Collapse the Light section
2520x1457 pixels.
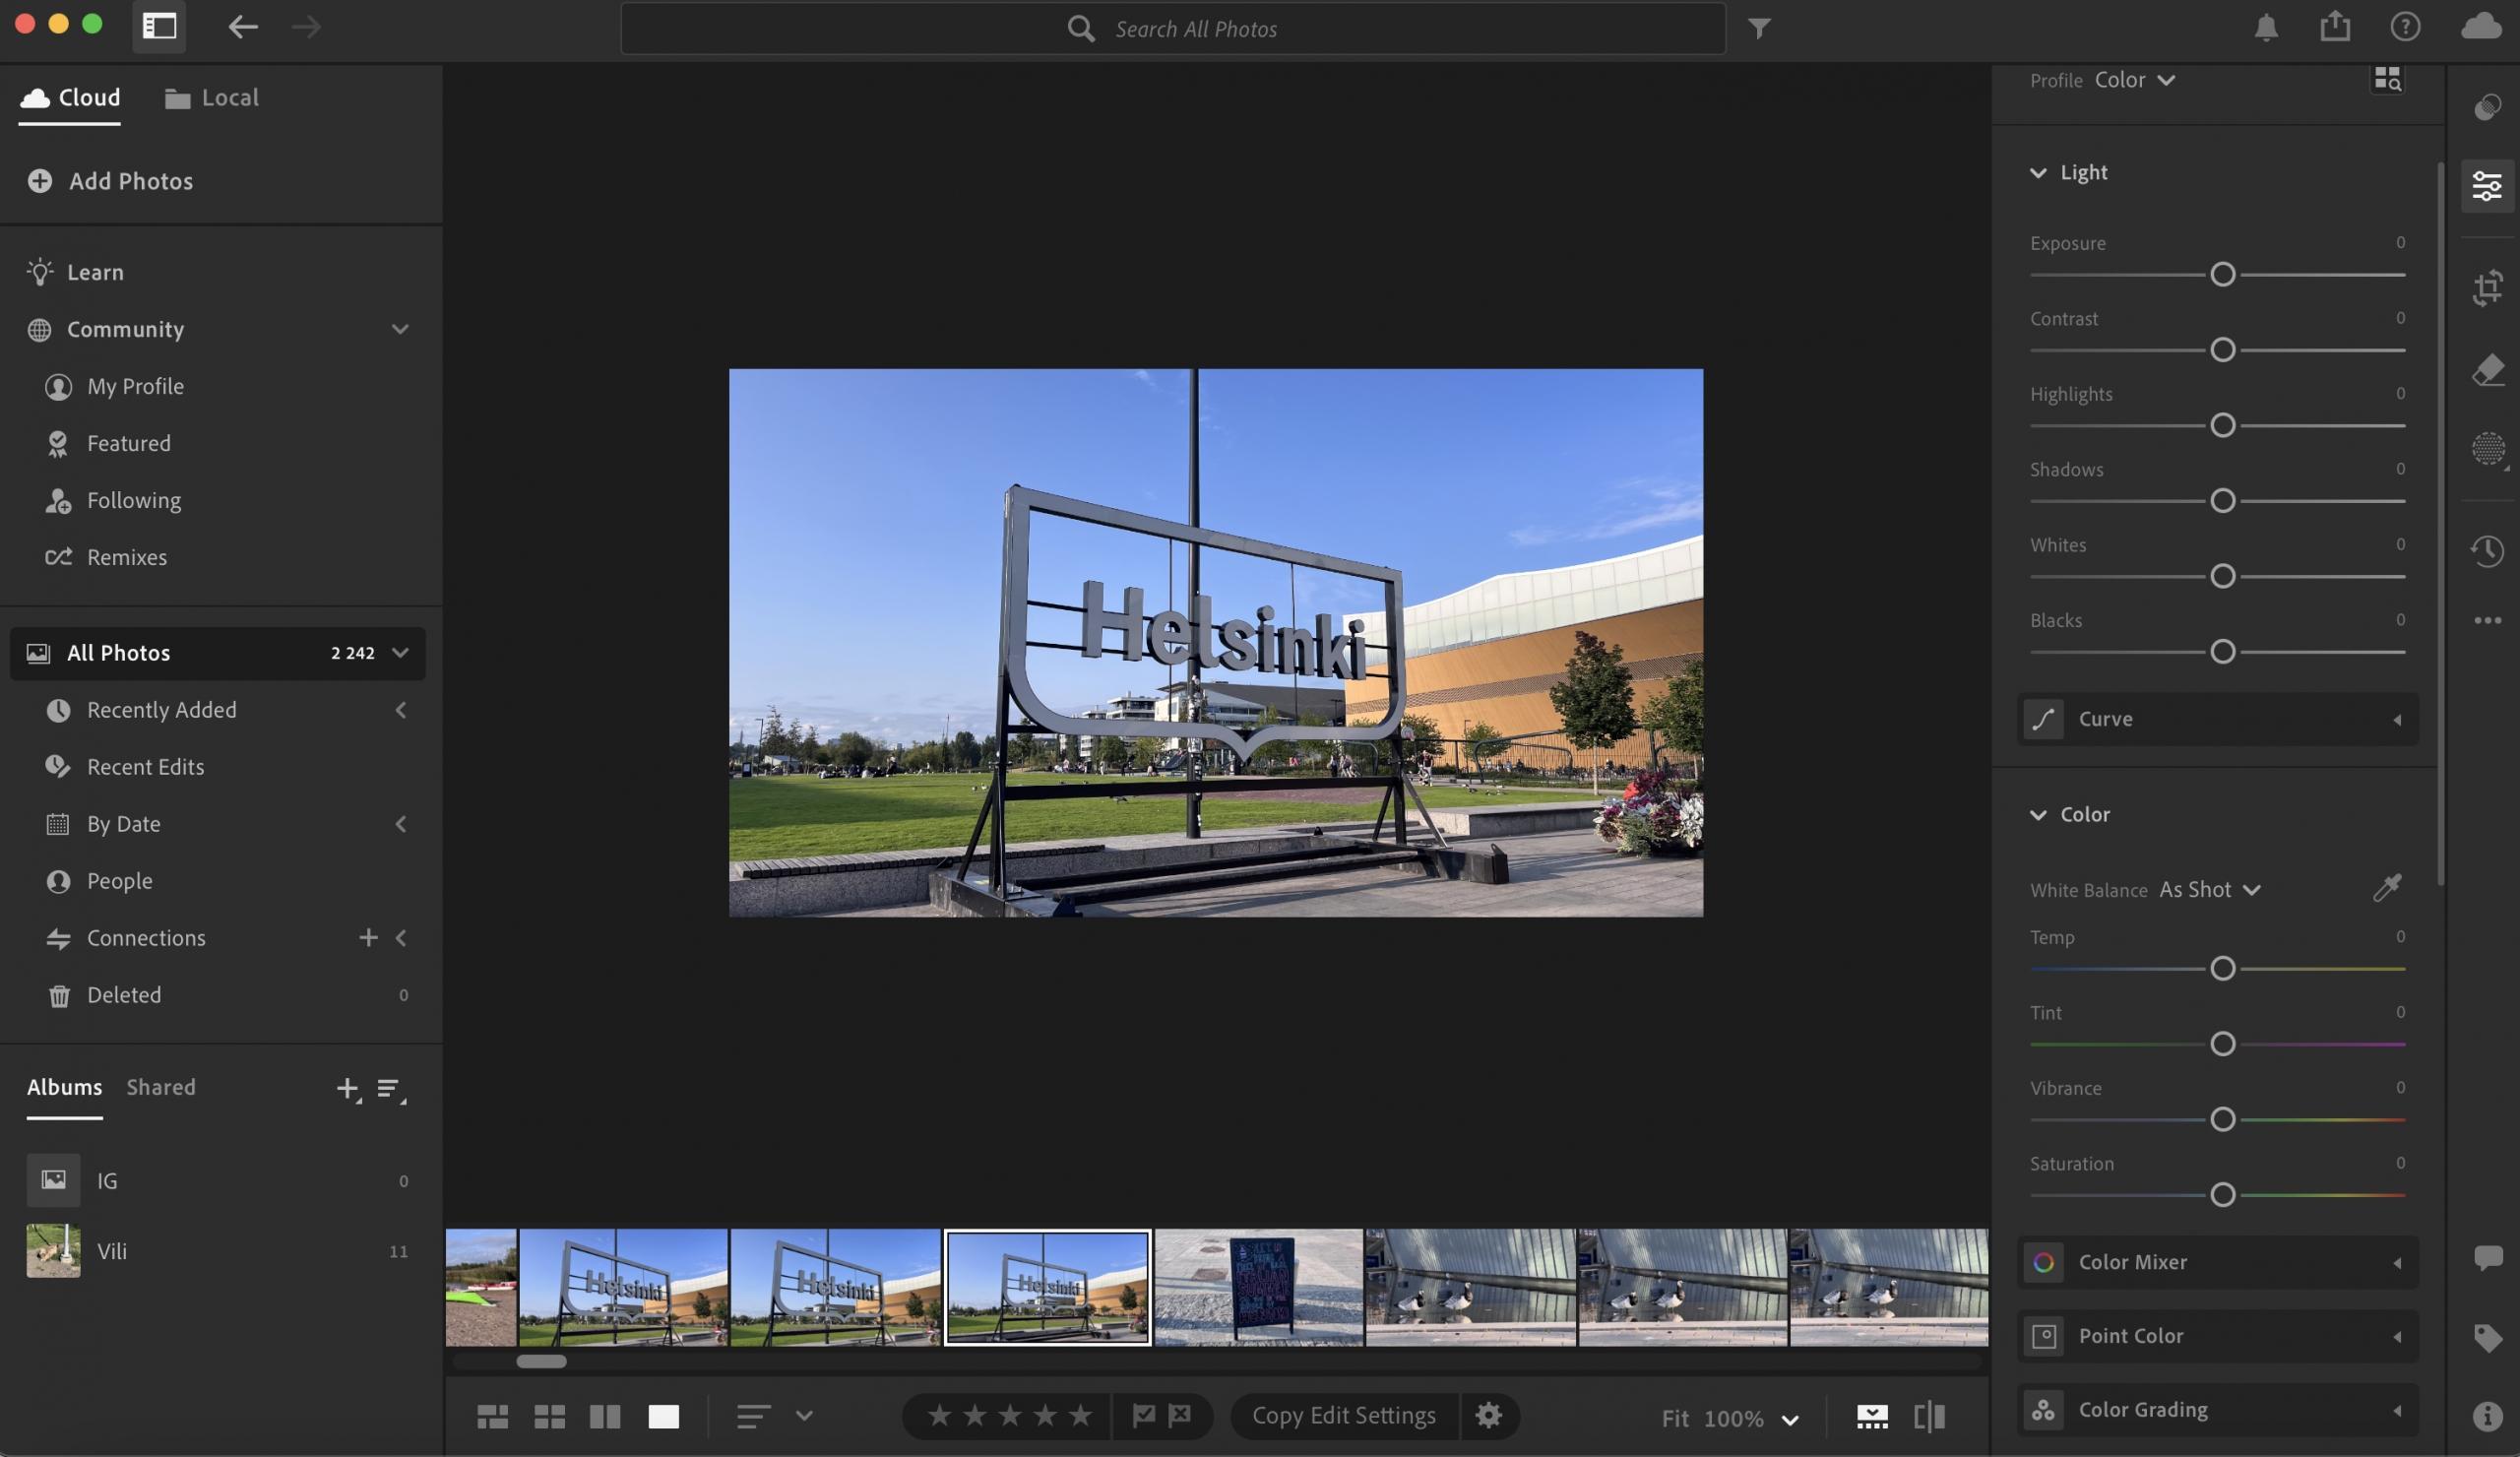click(2038, 172)
